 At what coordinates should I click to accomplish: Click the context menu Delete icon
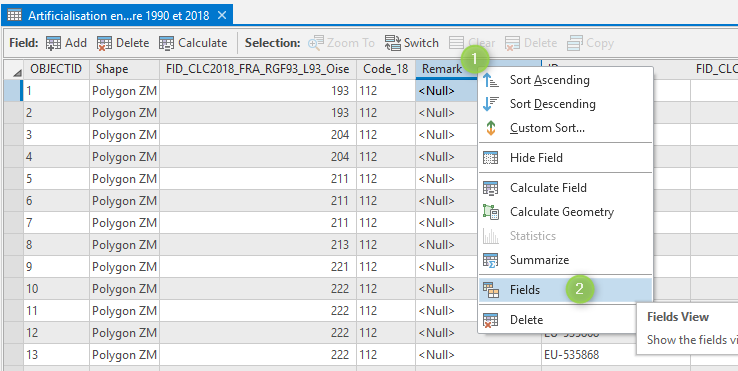pyautogui.click(x=490, y=320)
